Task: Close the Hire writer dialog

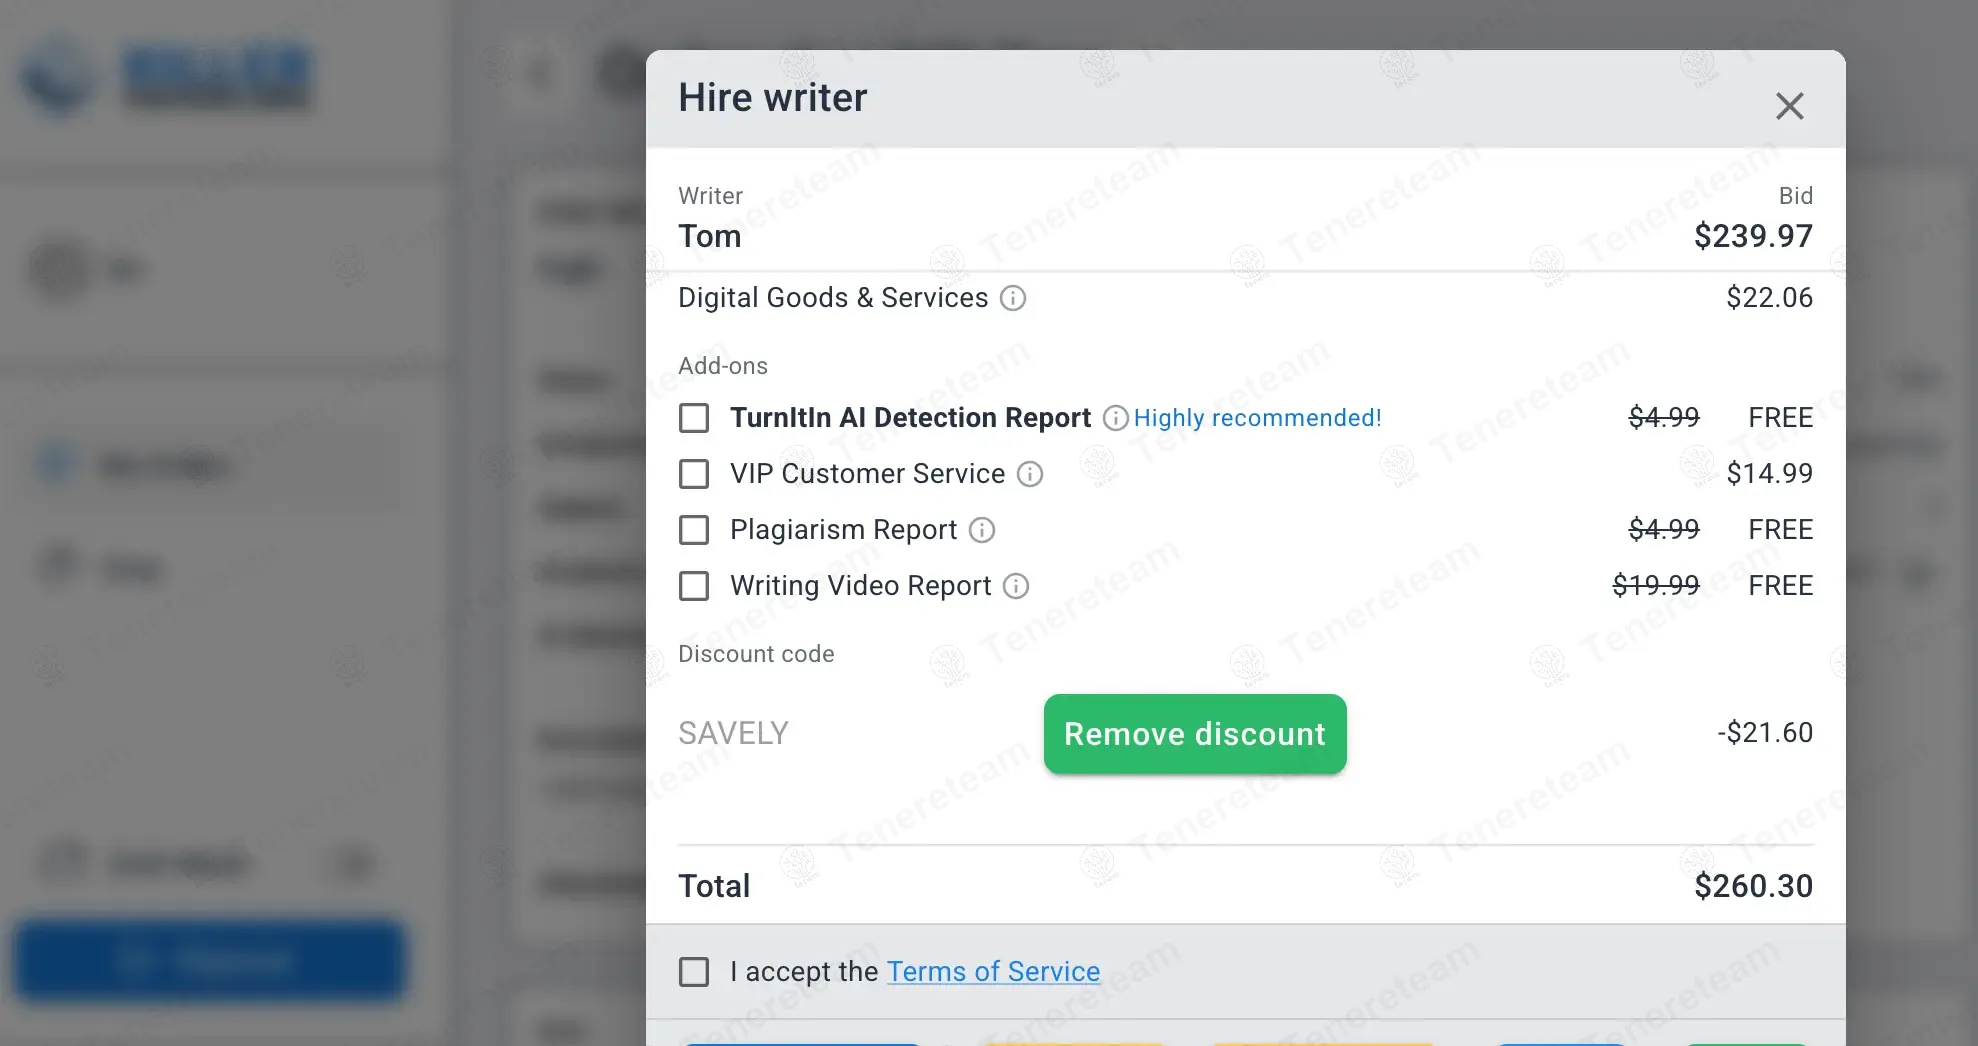Action: pos(1789,106)
